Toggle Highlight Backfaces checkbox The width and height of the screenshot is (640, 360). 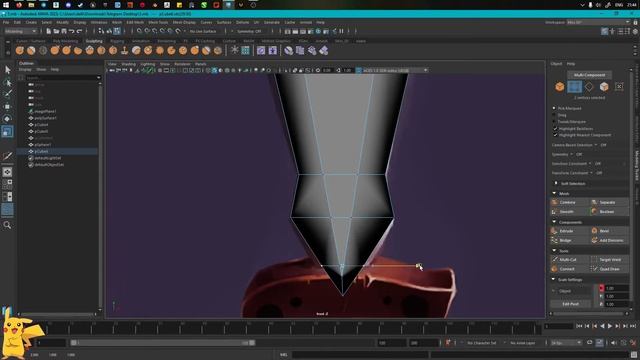tap(555, 128)
